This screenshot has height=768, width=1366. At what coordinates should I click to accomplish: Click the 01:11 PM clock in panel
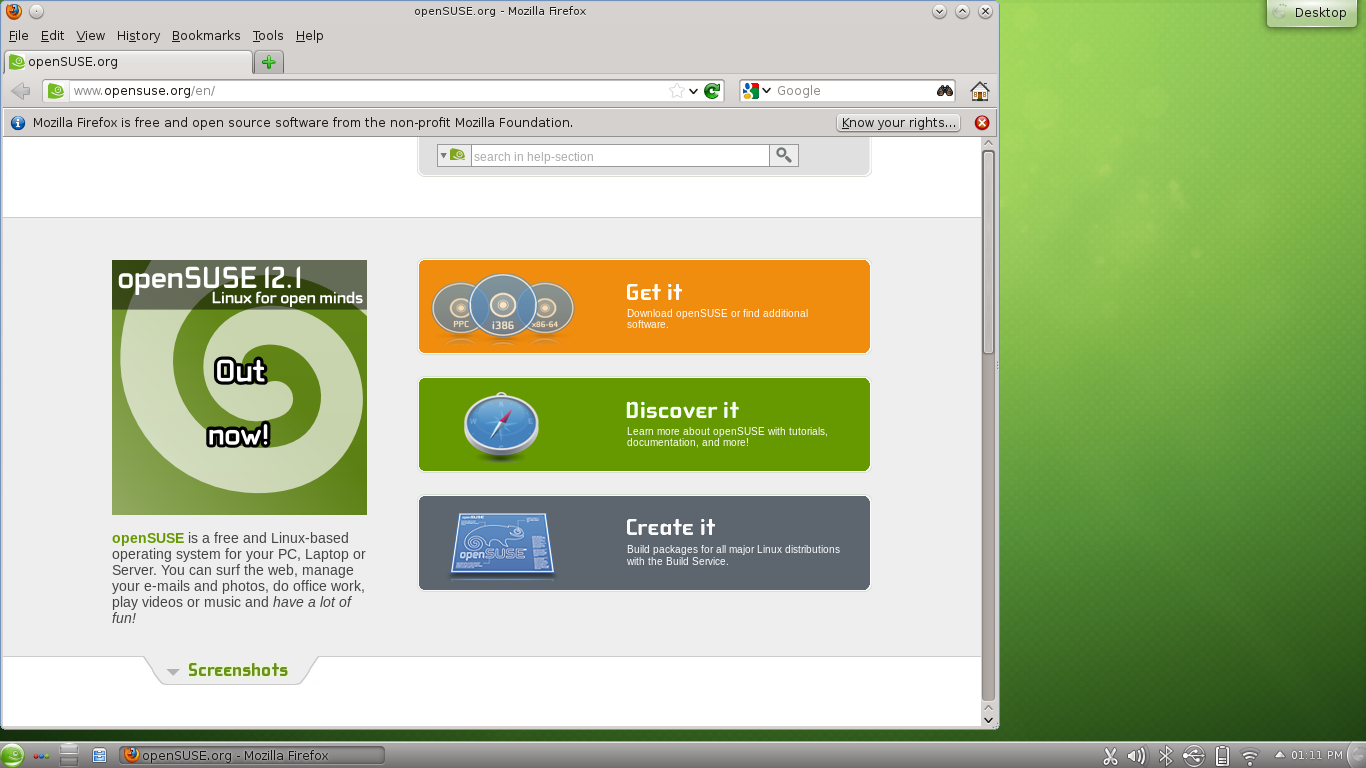pyautogui.click(x=1317, y=755)
